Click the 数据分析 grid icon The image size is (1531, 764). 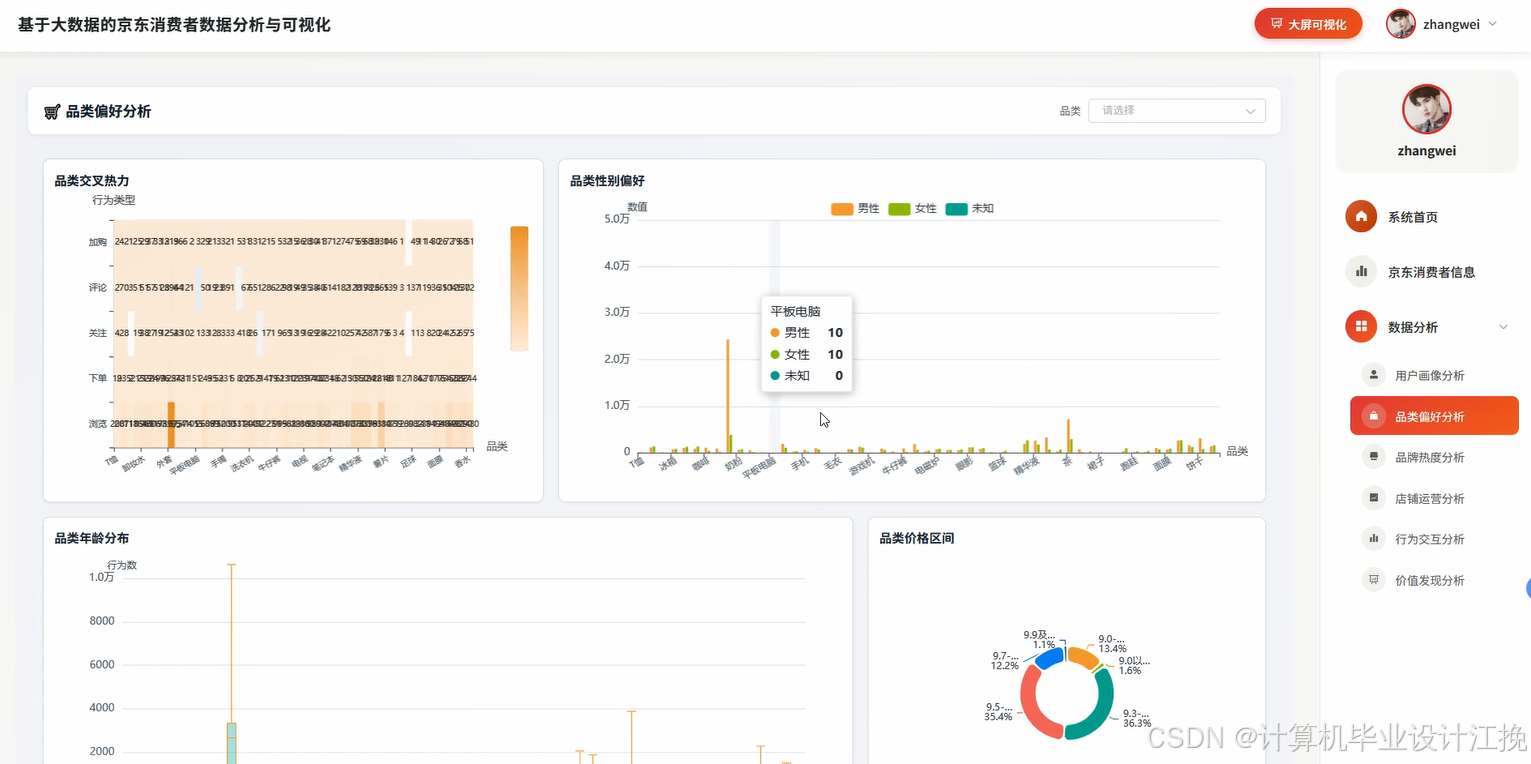pyautogui.click(x=1361, y=327)
